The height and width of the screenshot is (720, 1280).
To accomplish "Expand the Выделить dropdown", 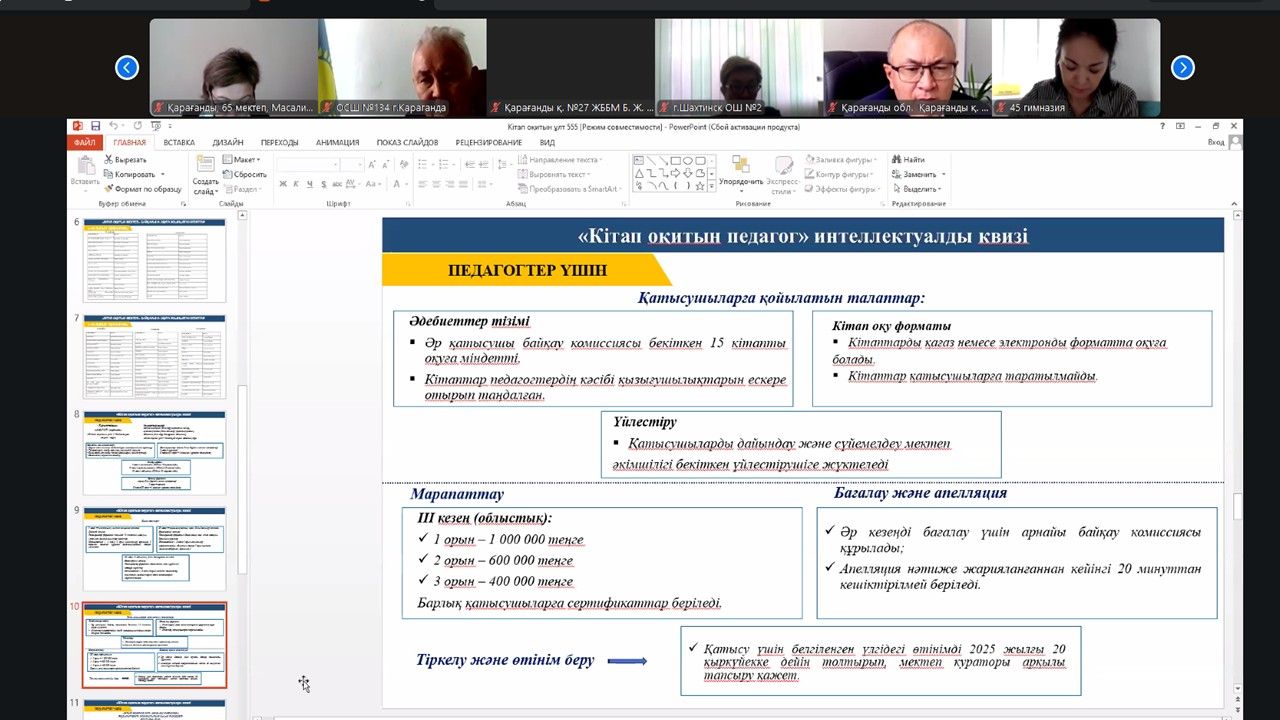I will [919, 188].
